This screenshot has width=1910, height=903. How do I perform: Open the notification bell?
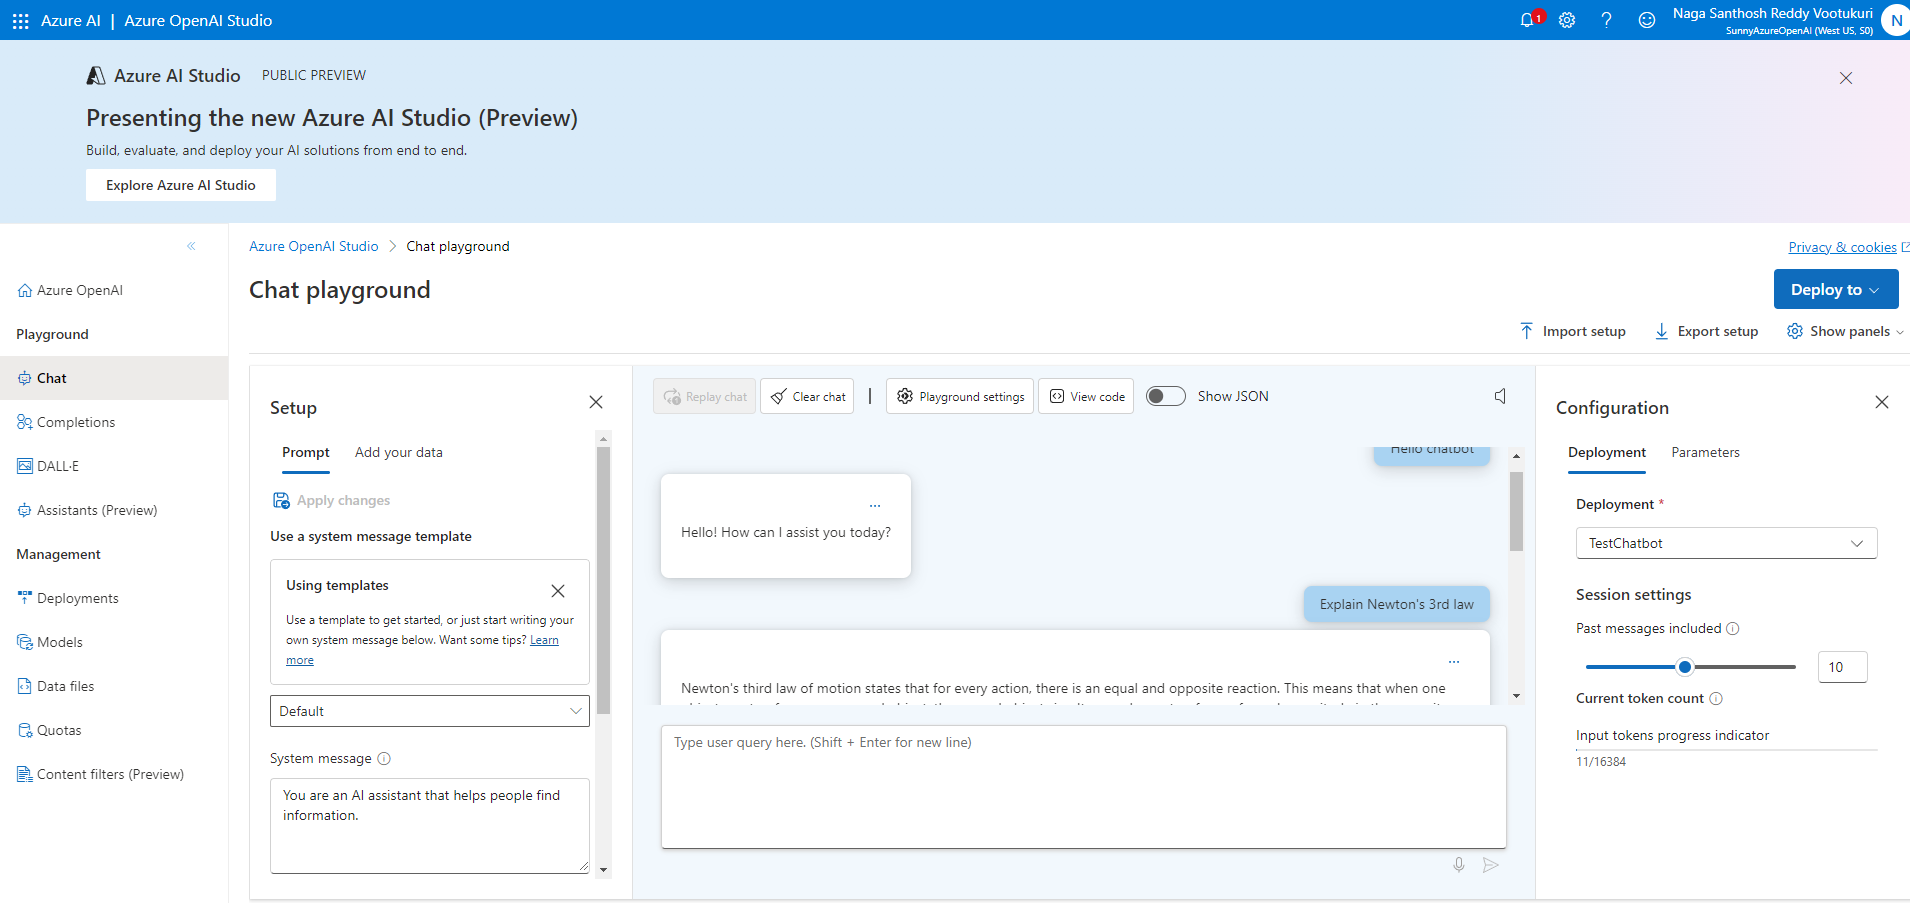click(1527, 19)
